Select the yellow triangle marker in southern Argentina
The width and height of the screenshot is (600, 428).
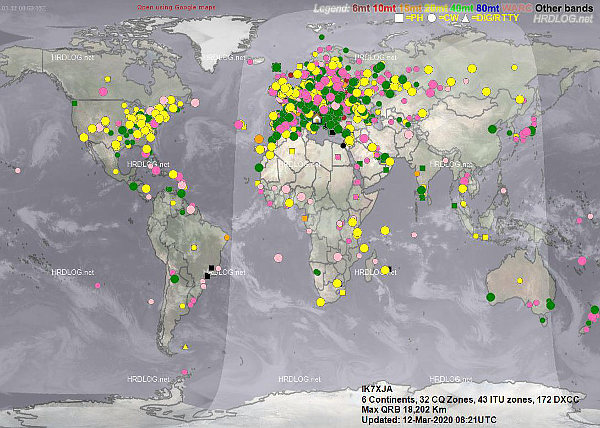186,347
